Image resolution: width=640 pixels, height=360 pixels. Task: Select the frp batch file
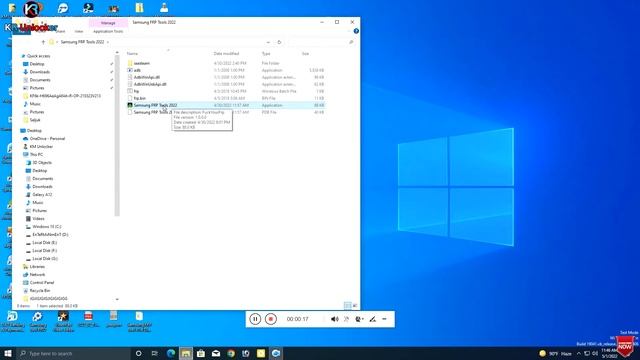[x=136, y=91]
